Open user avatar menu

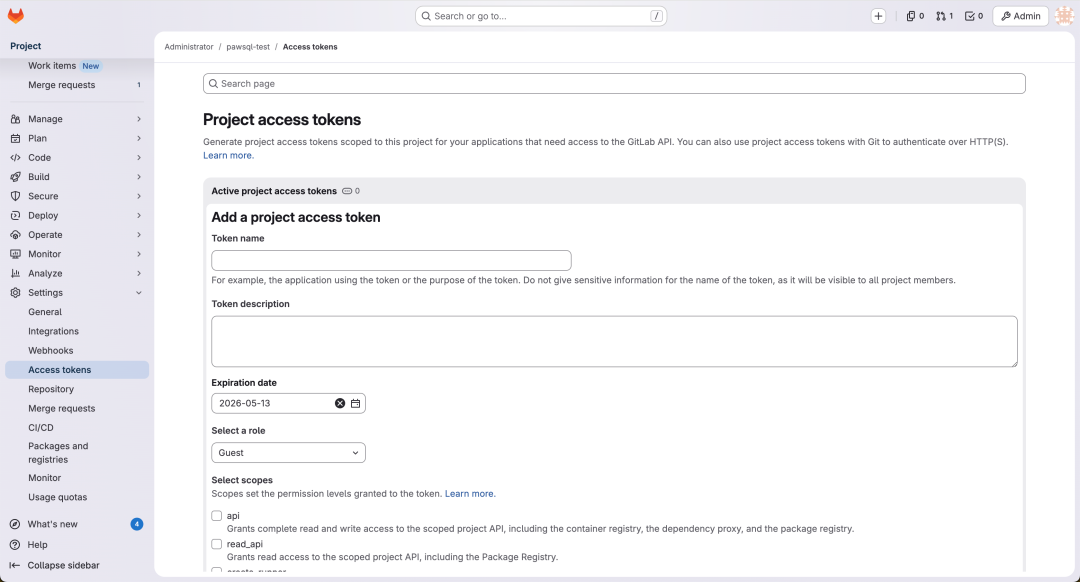coord(1064,16)
